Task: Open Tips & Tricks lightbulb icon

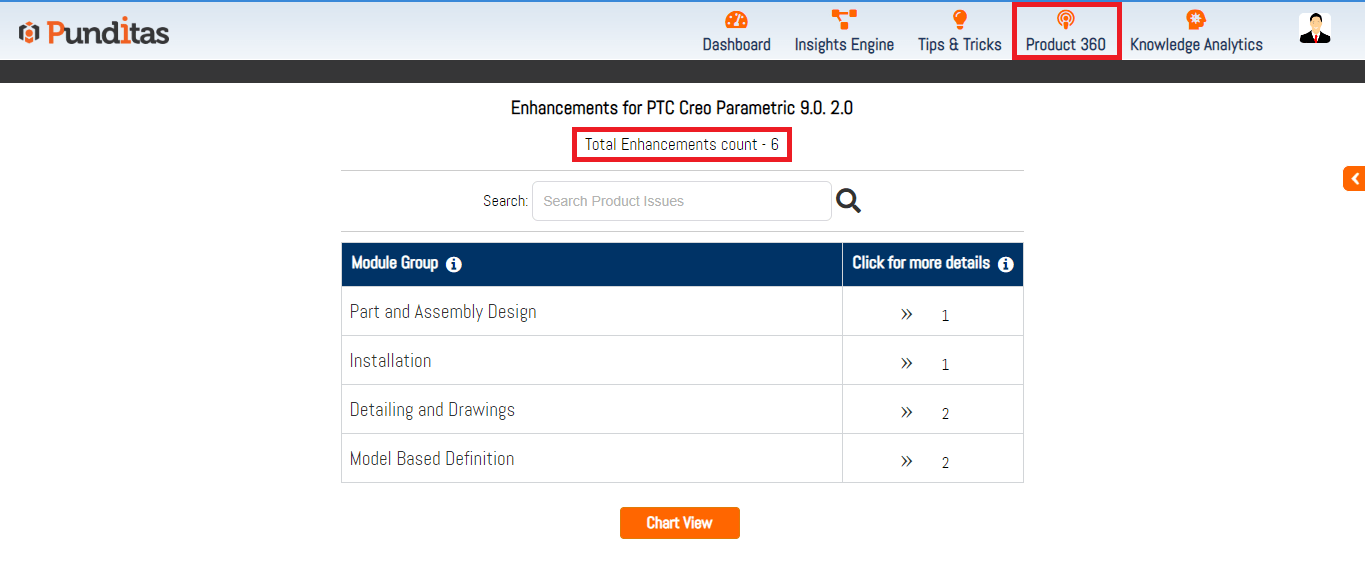Action: coord(959,20)
